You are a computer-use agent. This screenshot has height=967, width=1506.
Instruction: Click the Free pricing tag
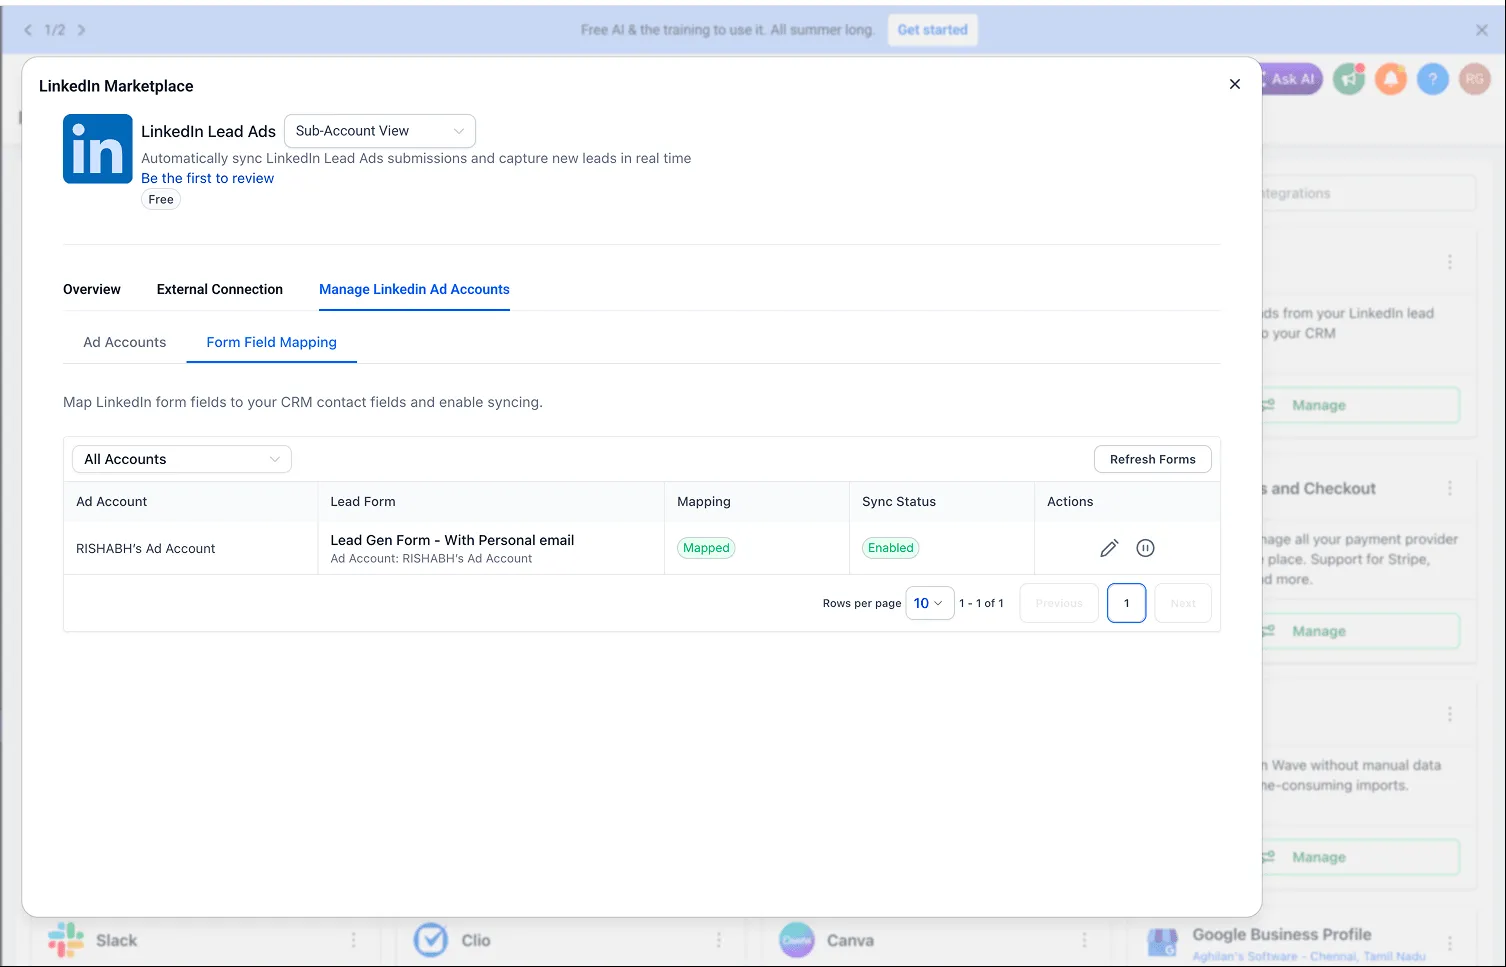coord(161,200)
